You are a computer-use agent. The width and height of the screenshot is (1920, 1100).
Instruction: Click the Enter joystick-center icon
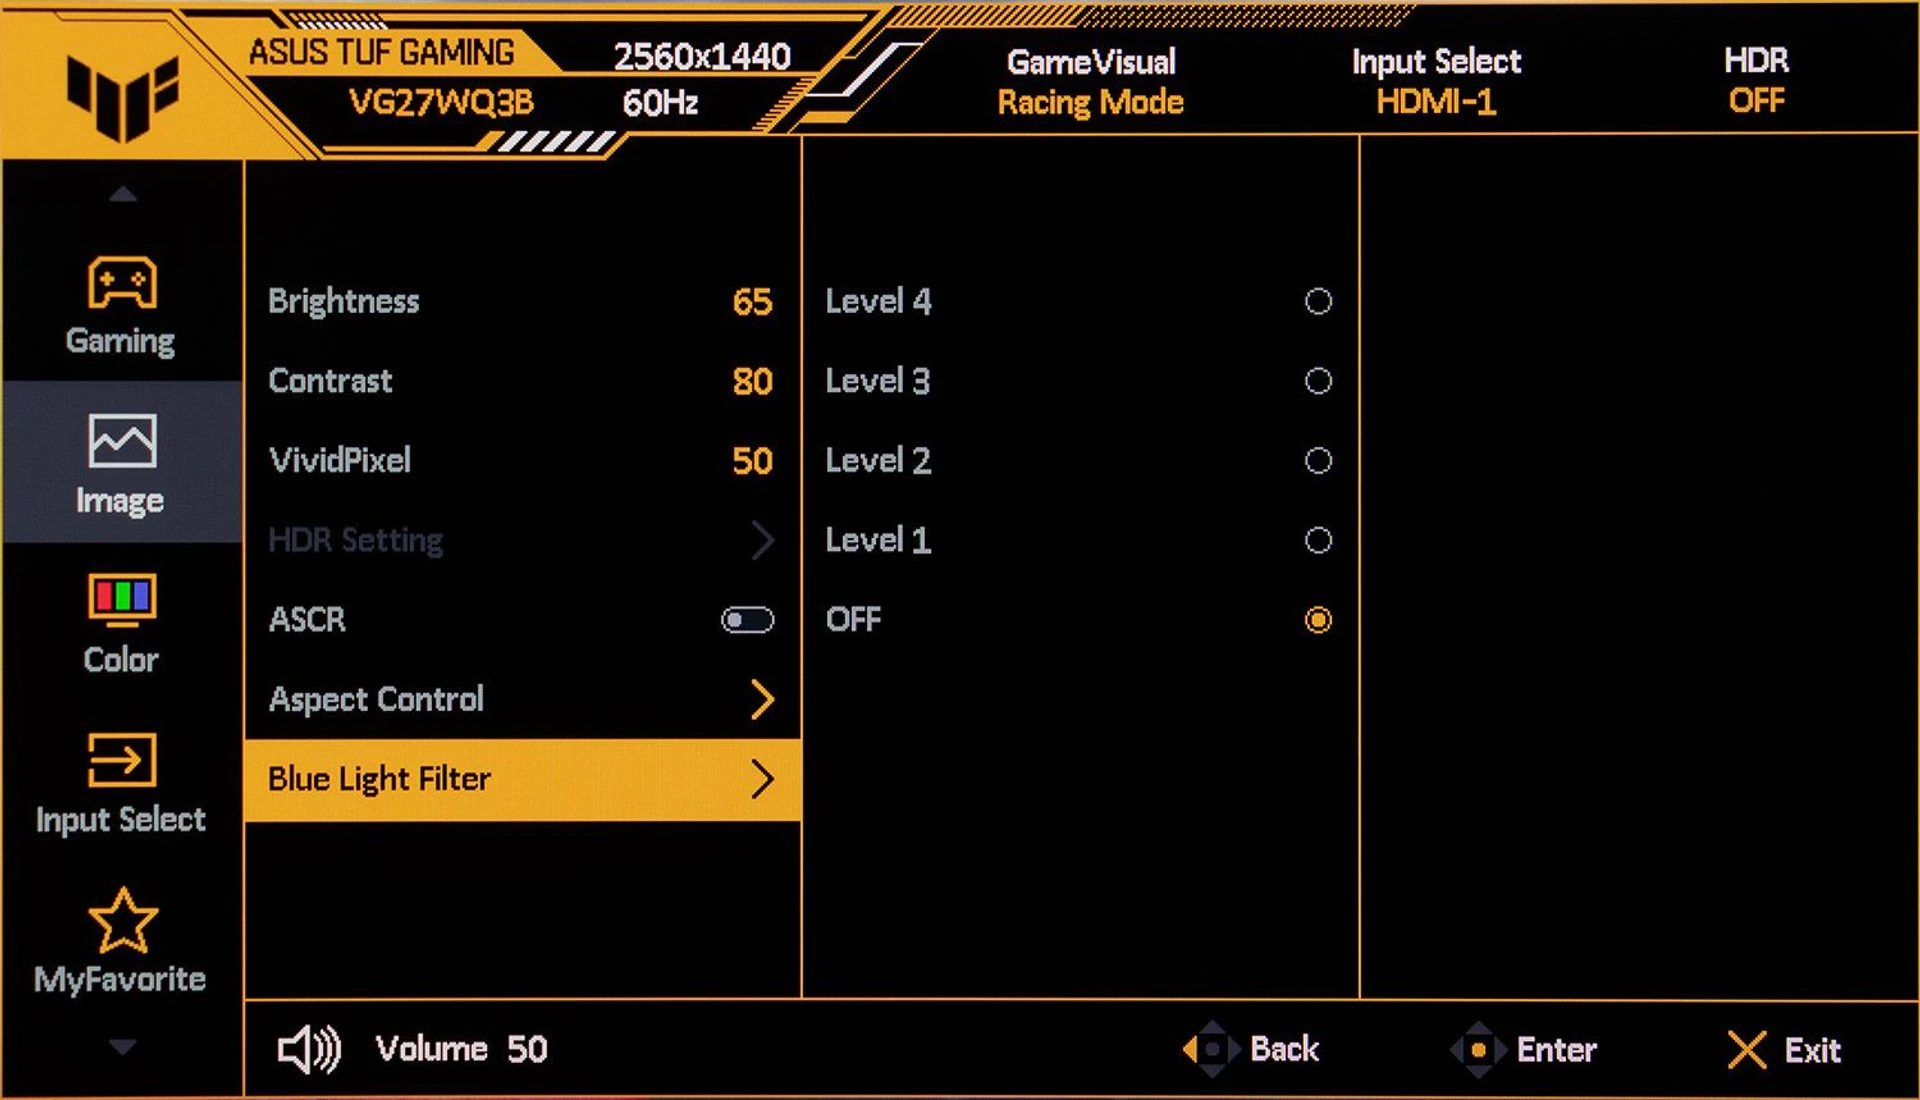point(1478,1049)
